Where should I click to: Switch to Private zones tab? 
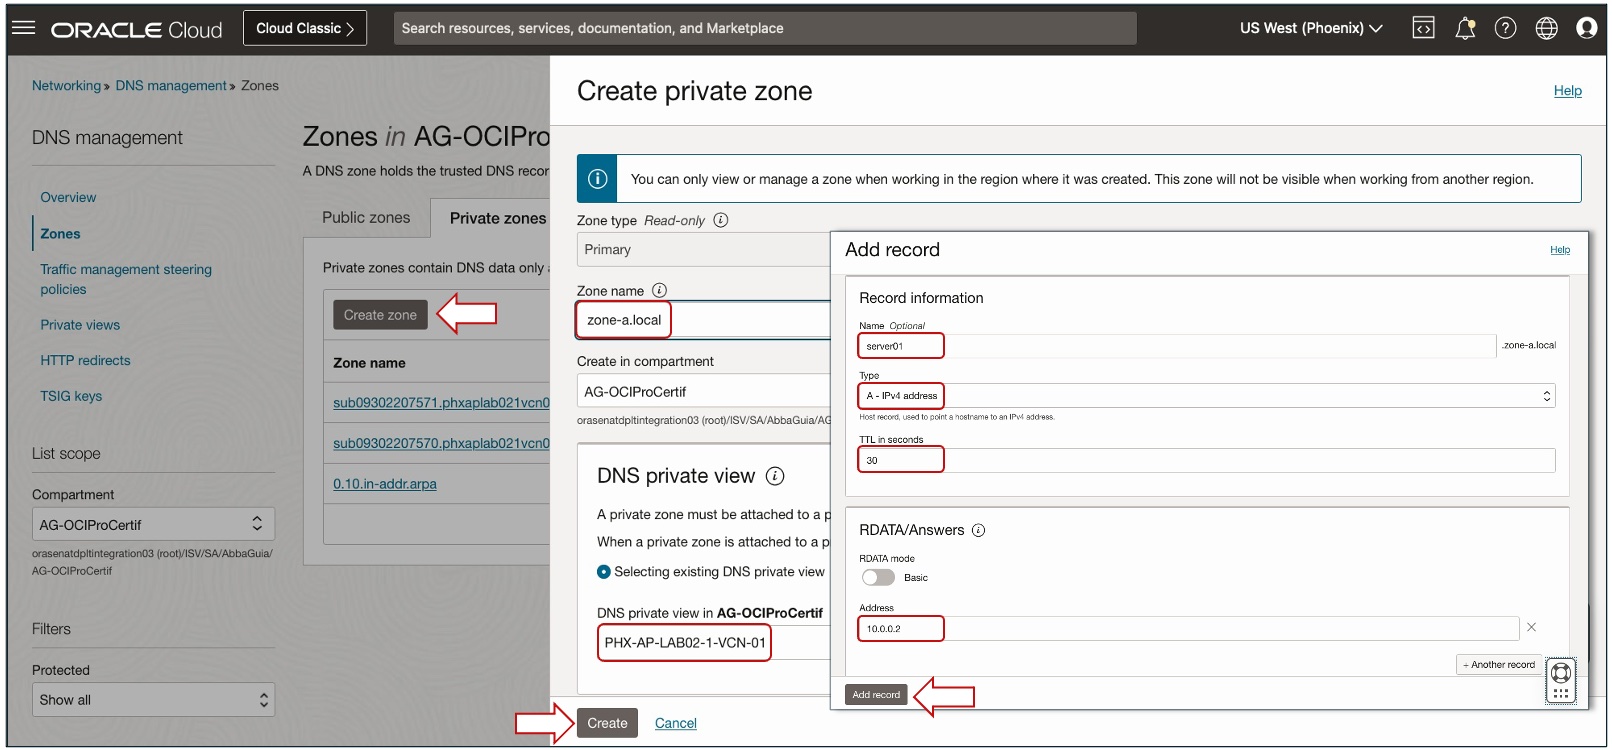(x=497, y=218)
